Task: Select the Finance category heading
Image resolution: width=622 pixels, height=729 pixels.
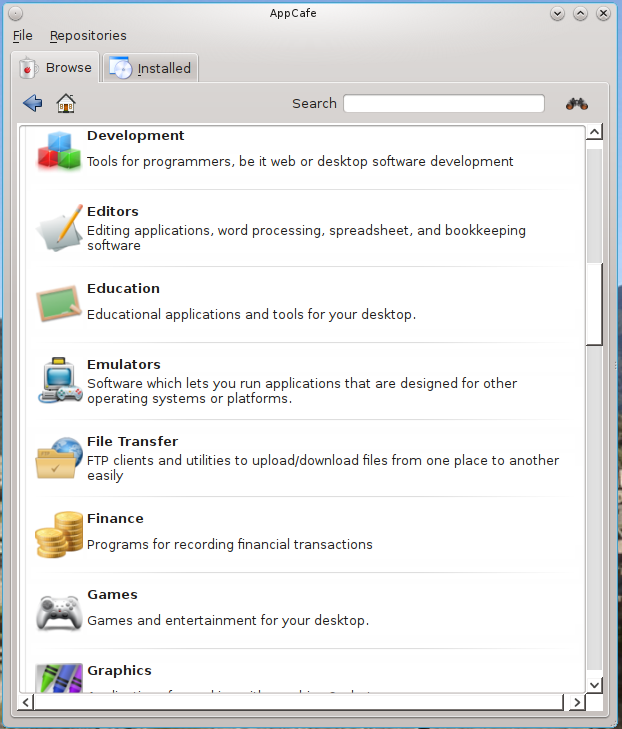Action: (x=115, y=518)
